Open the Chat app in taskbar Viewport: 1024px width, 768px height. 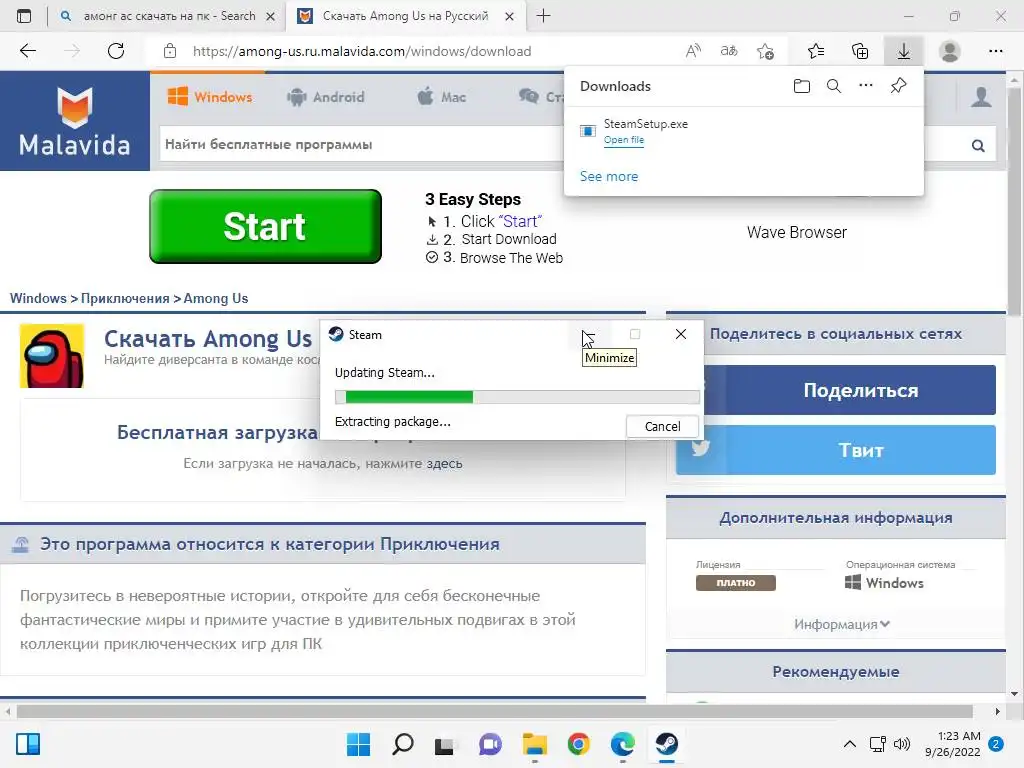pyautogui.click(x=490, y=744)
